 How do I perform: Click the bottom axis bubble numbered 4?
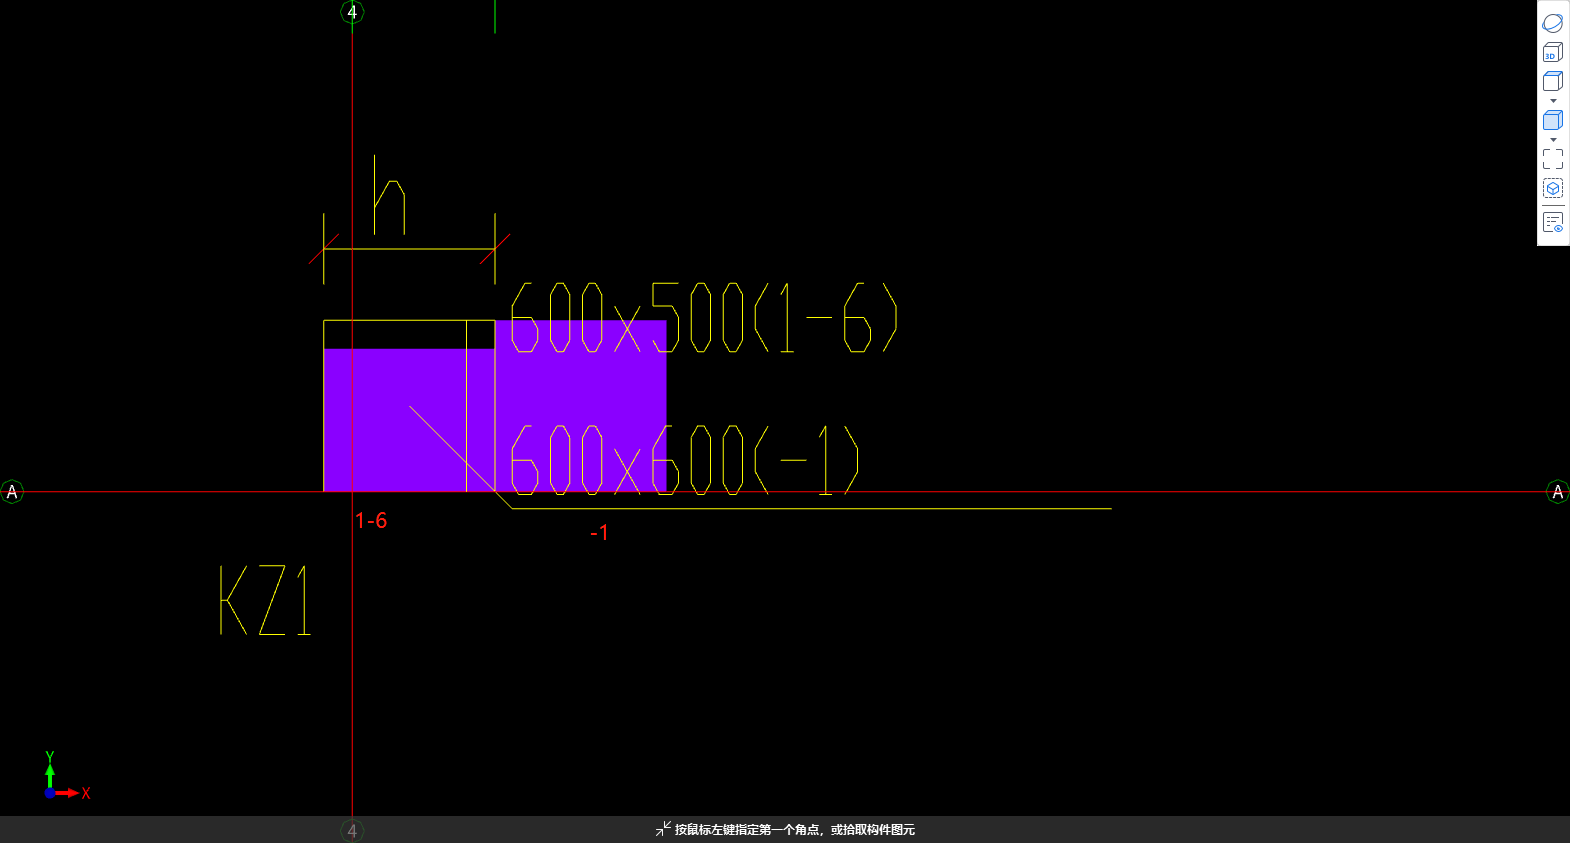pyautogui.click(x=352, y=830)
